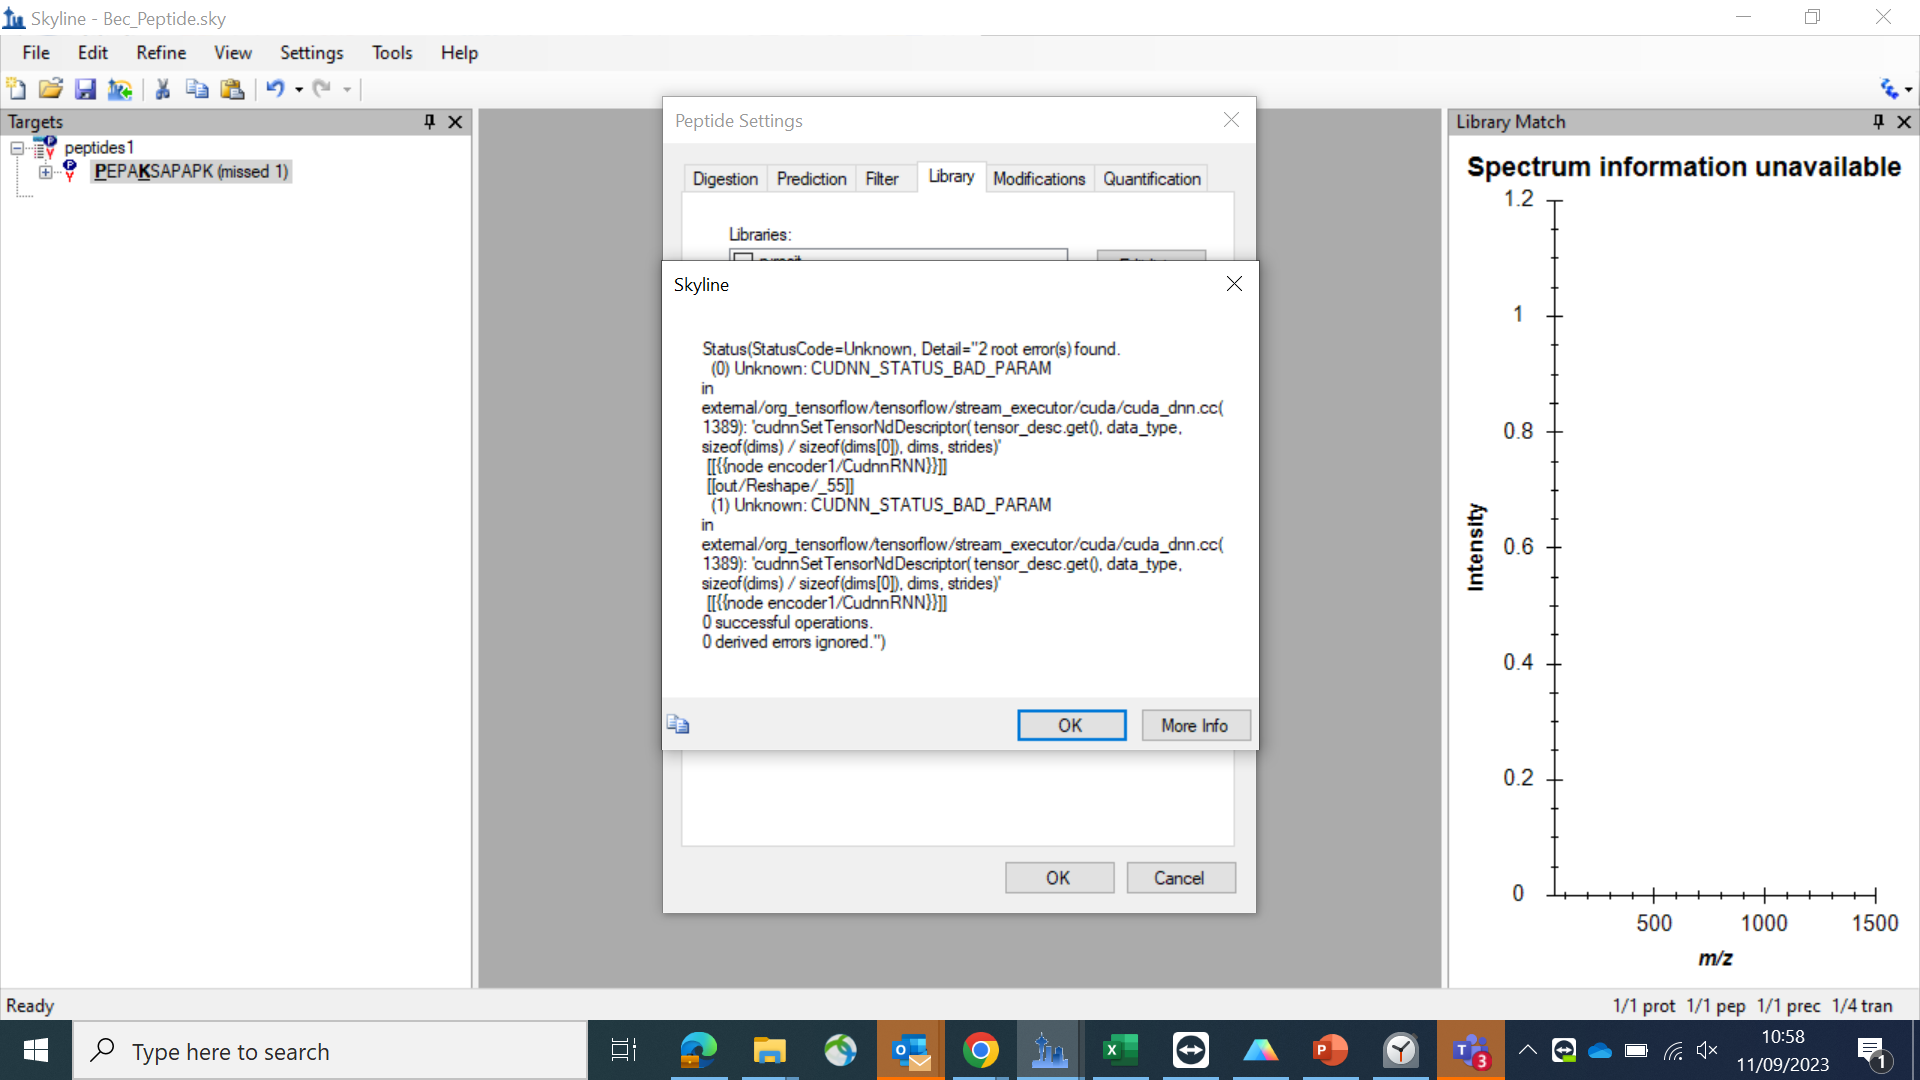Click the New Document toolbar icon
Image resolution: width=1920 pixels, height=1080 pixels.
(16, 89)
